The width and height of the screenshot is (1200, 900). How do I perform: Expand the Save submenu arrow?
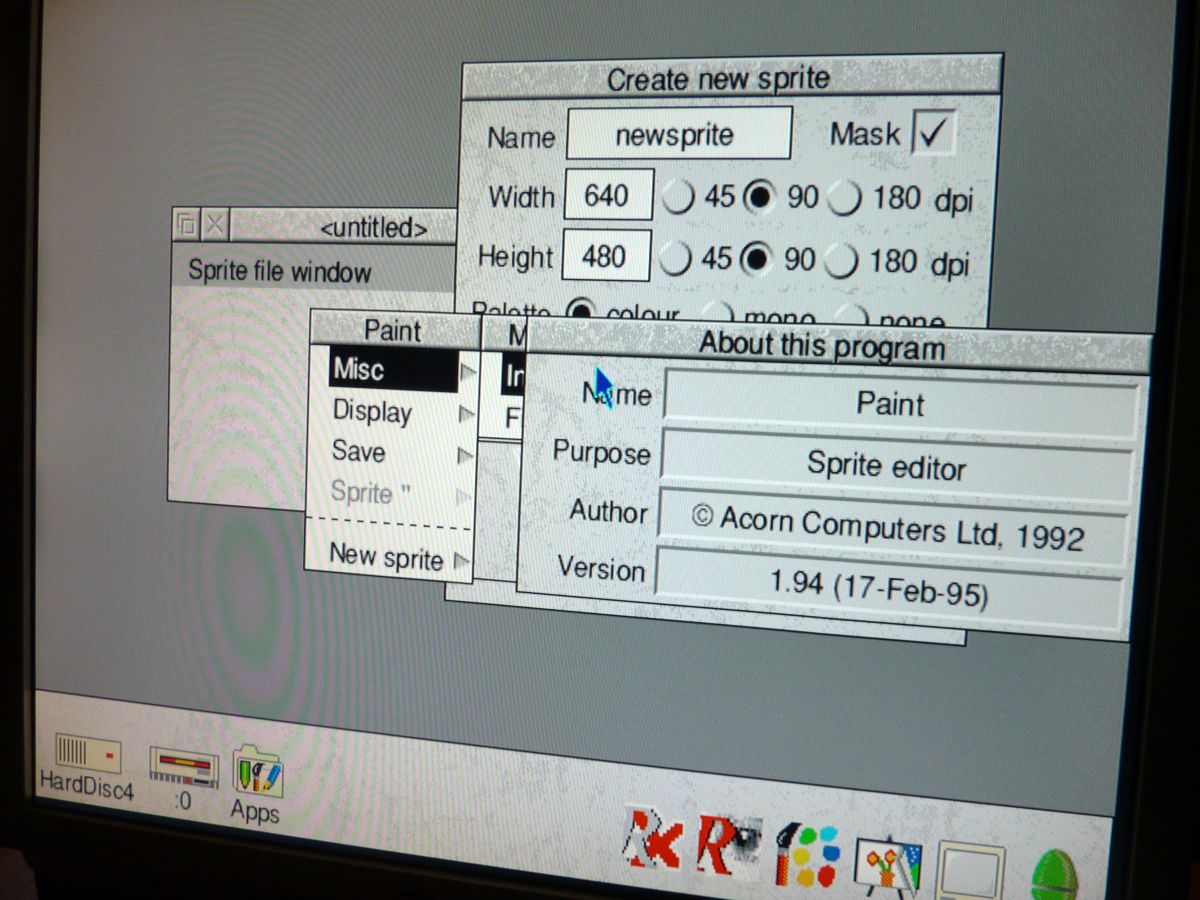tap(464, 456)
